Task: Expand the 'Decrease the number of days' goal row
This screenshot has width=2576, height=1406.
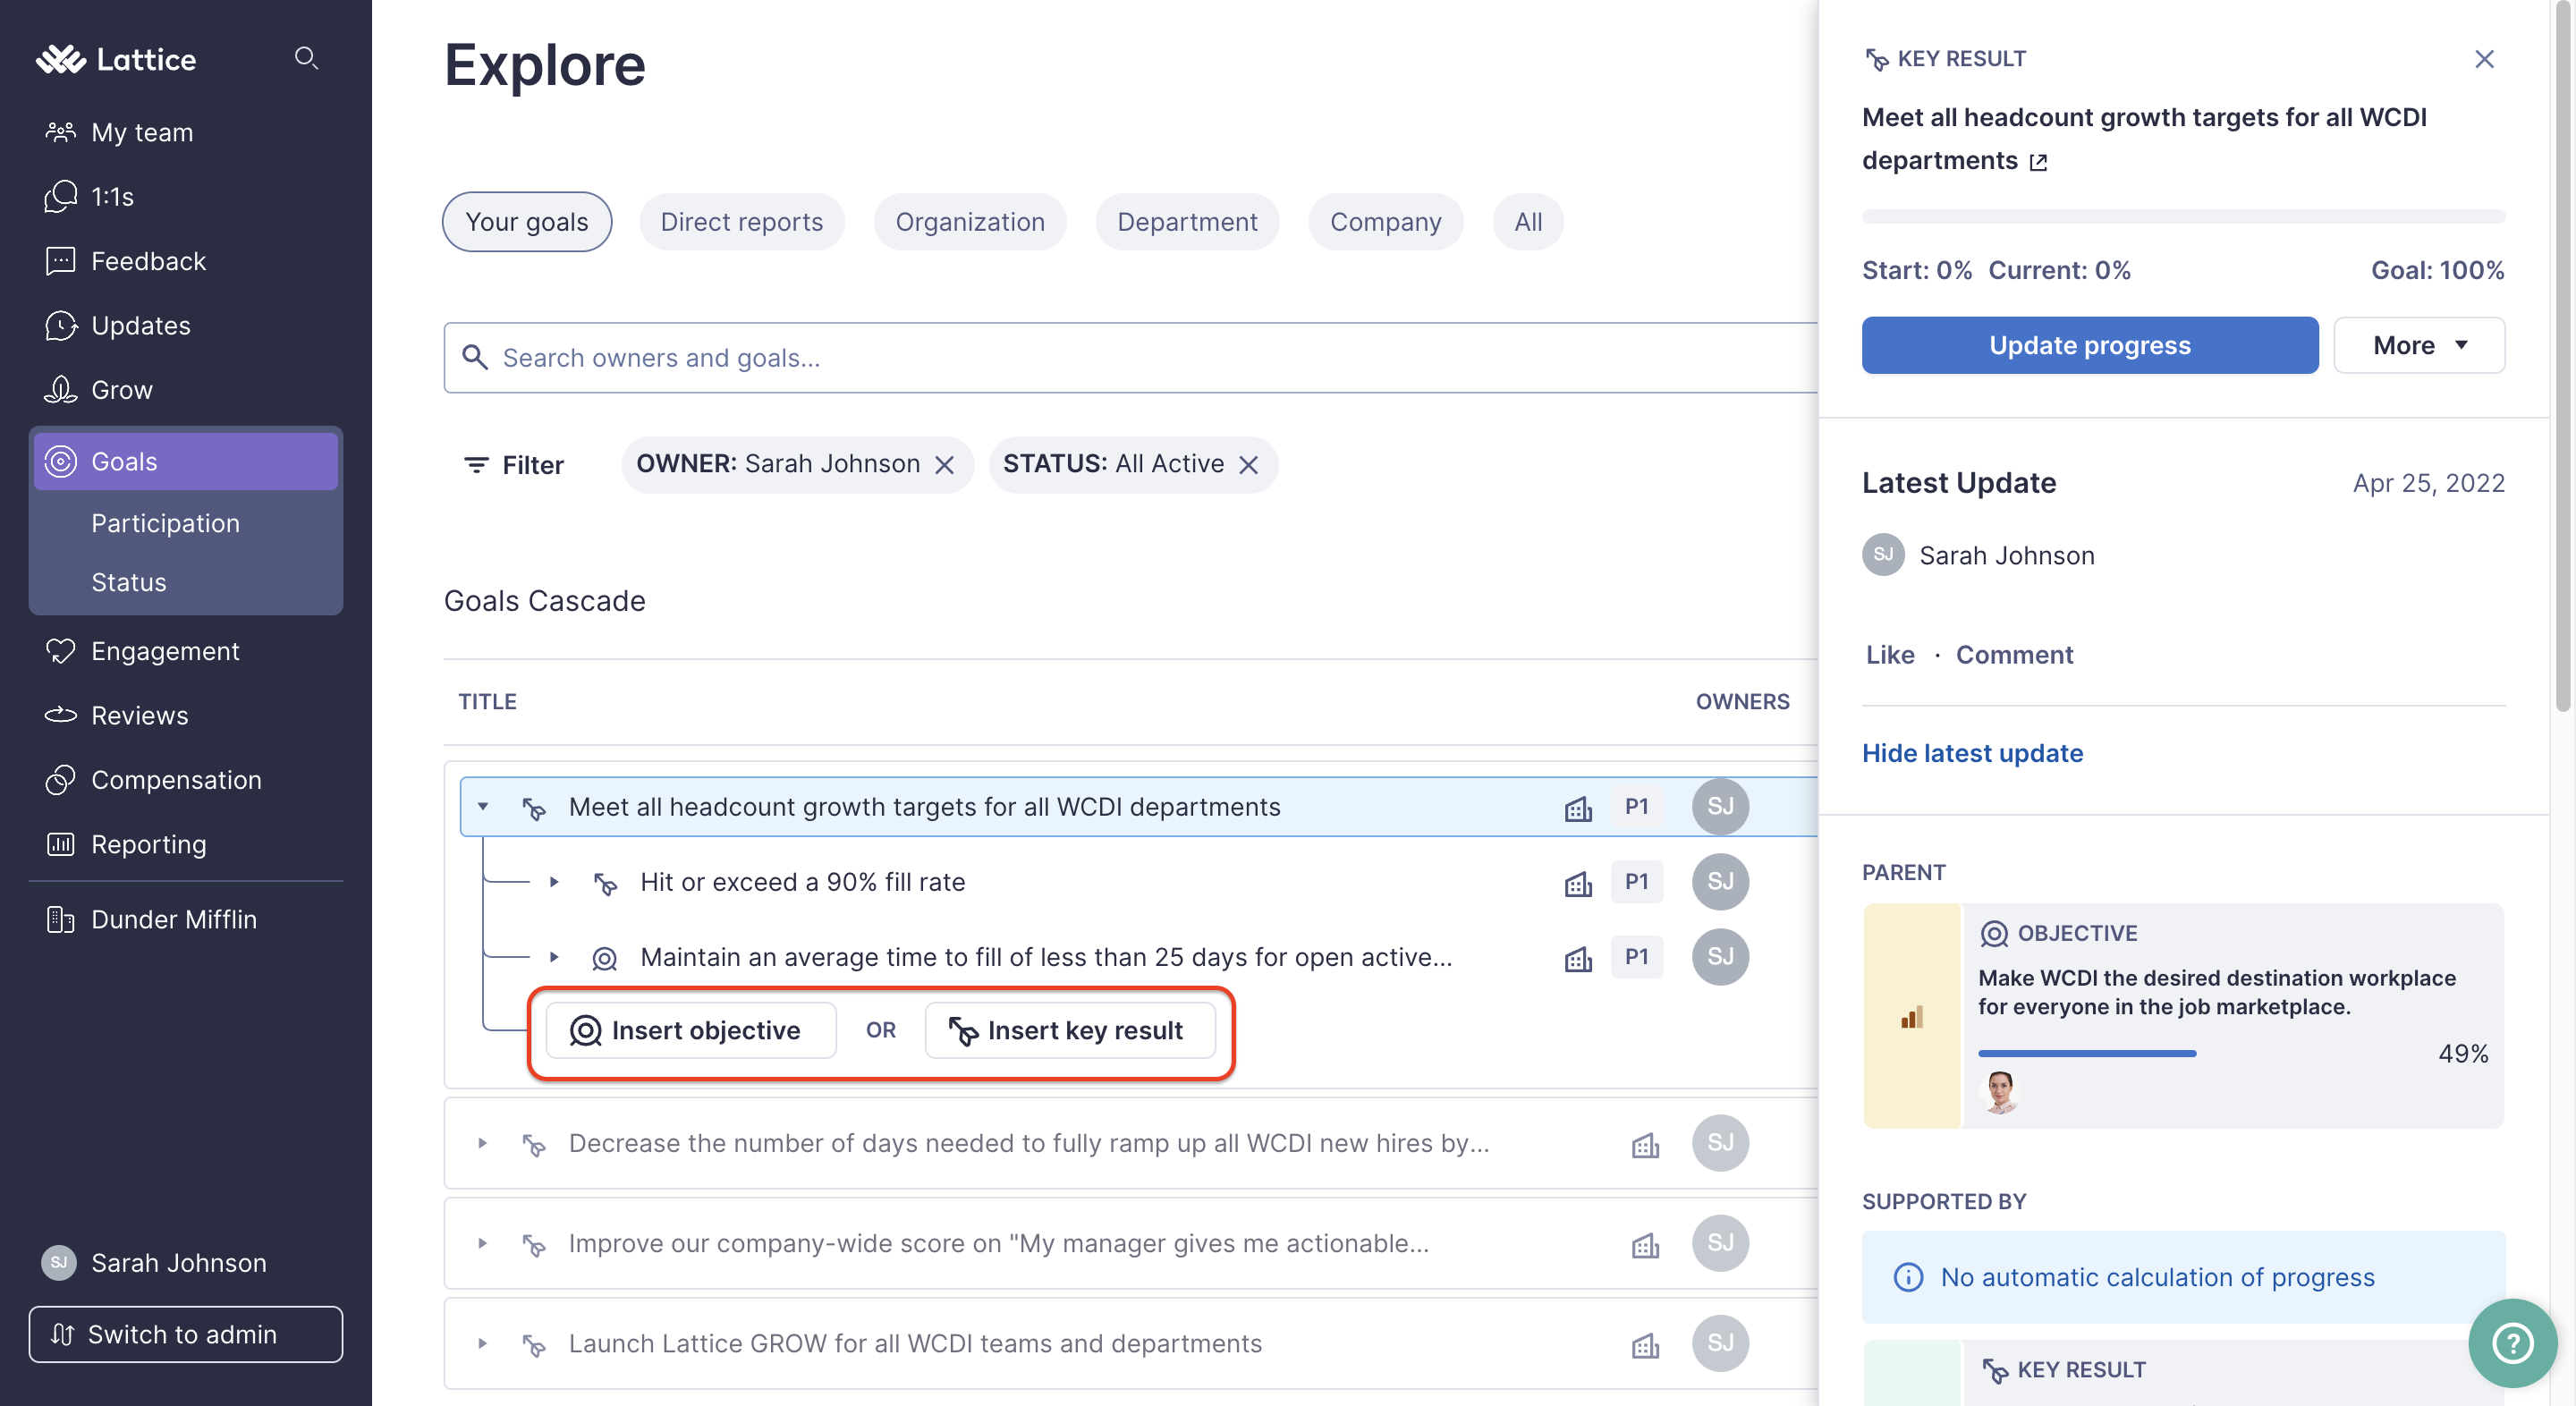Action: (x=484, y=1143)
